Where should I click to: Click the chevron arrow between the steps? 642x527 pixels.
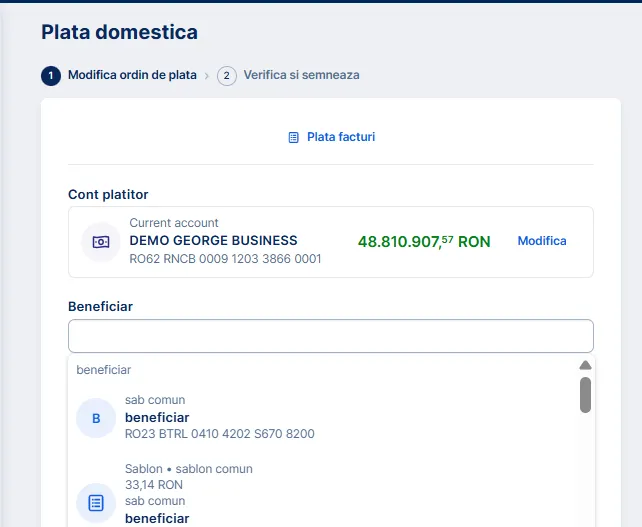pyautogui.click(x=207, y=75)
